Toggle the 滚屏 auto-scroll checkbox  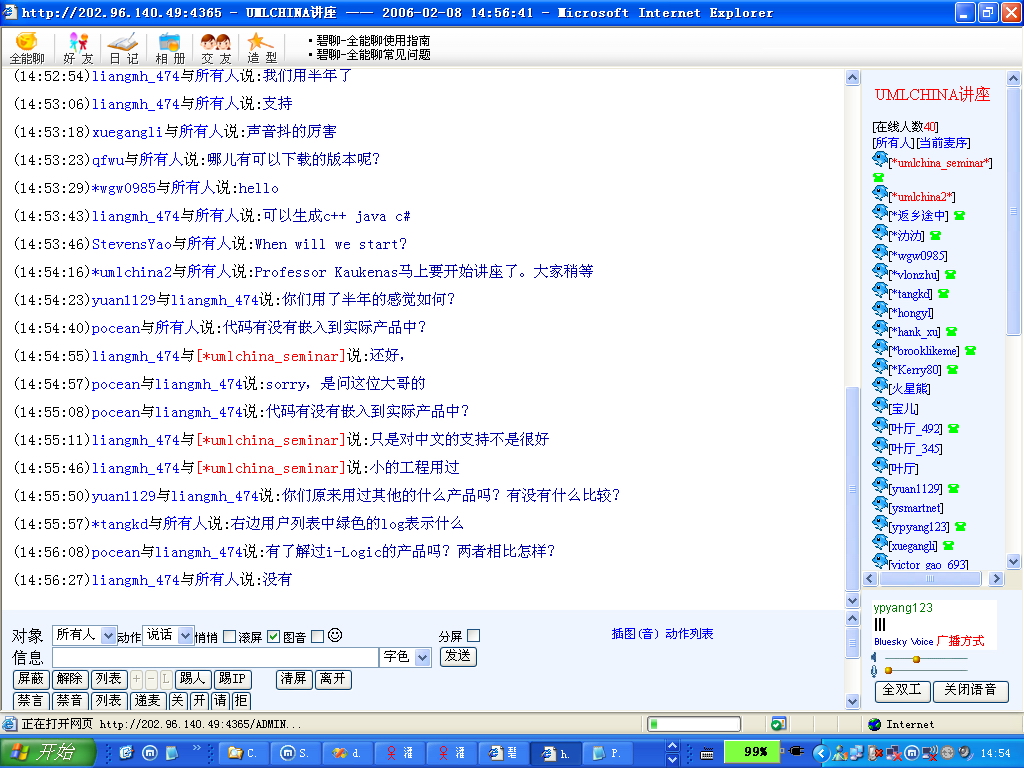pyautogui.click(x=274, y=636)
